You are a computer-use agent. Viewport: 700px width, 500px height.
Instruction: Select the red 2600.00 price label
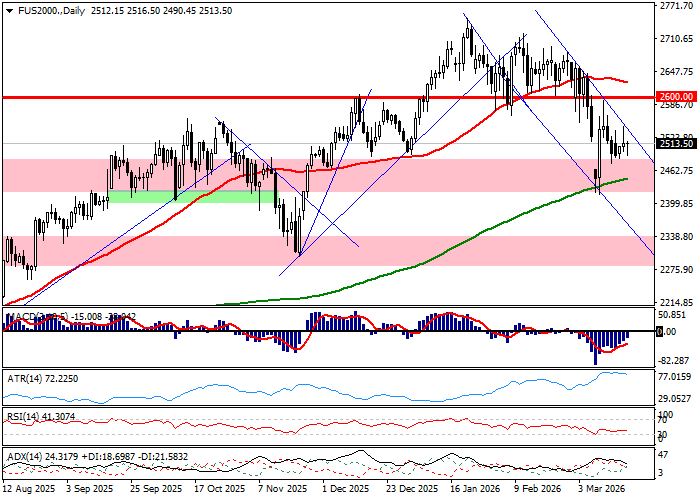(x=677, y=97)
